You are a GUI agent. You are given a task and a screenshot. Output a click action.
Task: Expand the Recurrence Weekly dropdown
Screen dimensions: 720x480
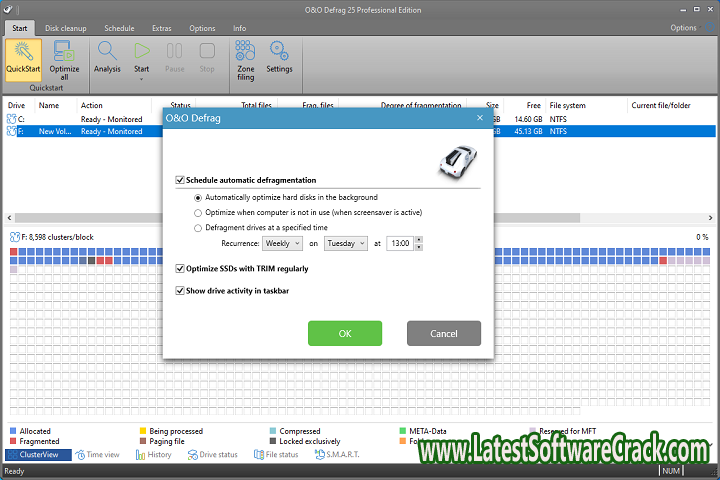point(280,243)
